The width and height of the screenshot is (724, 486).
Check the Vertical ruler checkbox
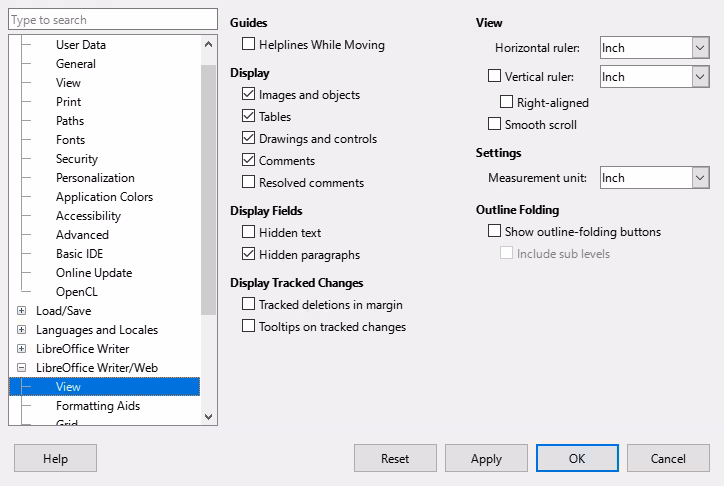pyautogui.click(x=495, y=76)
